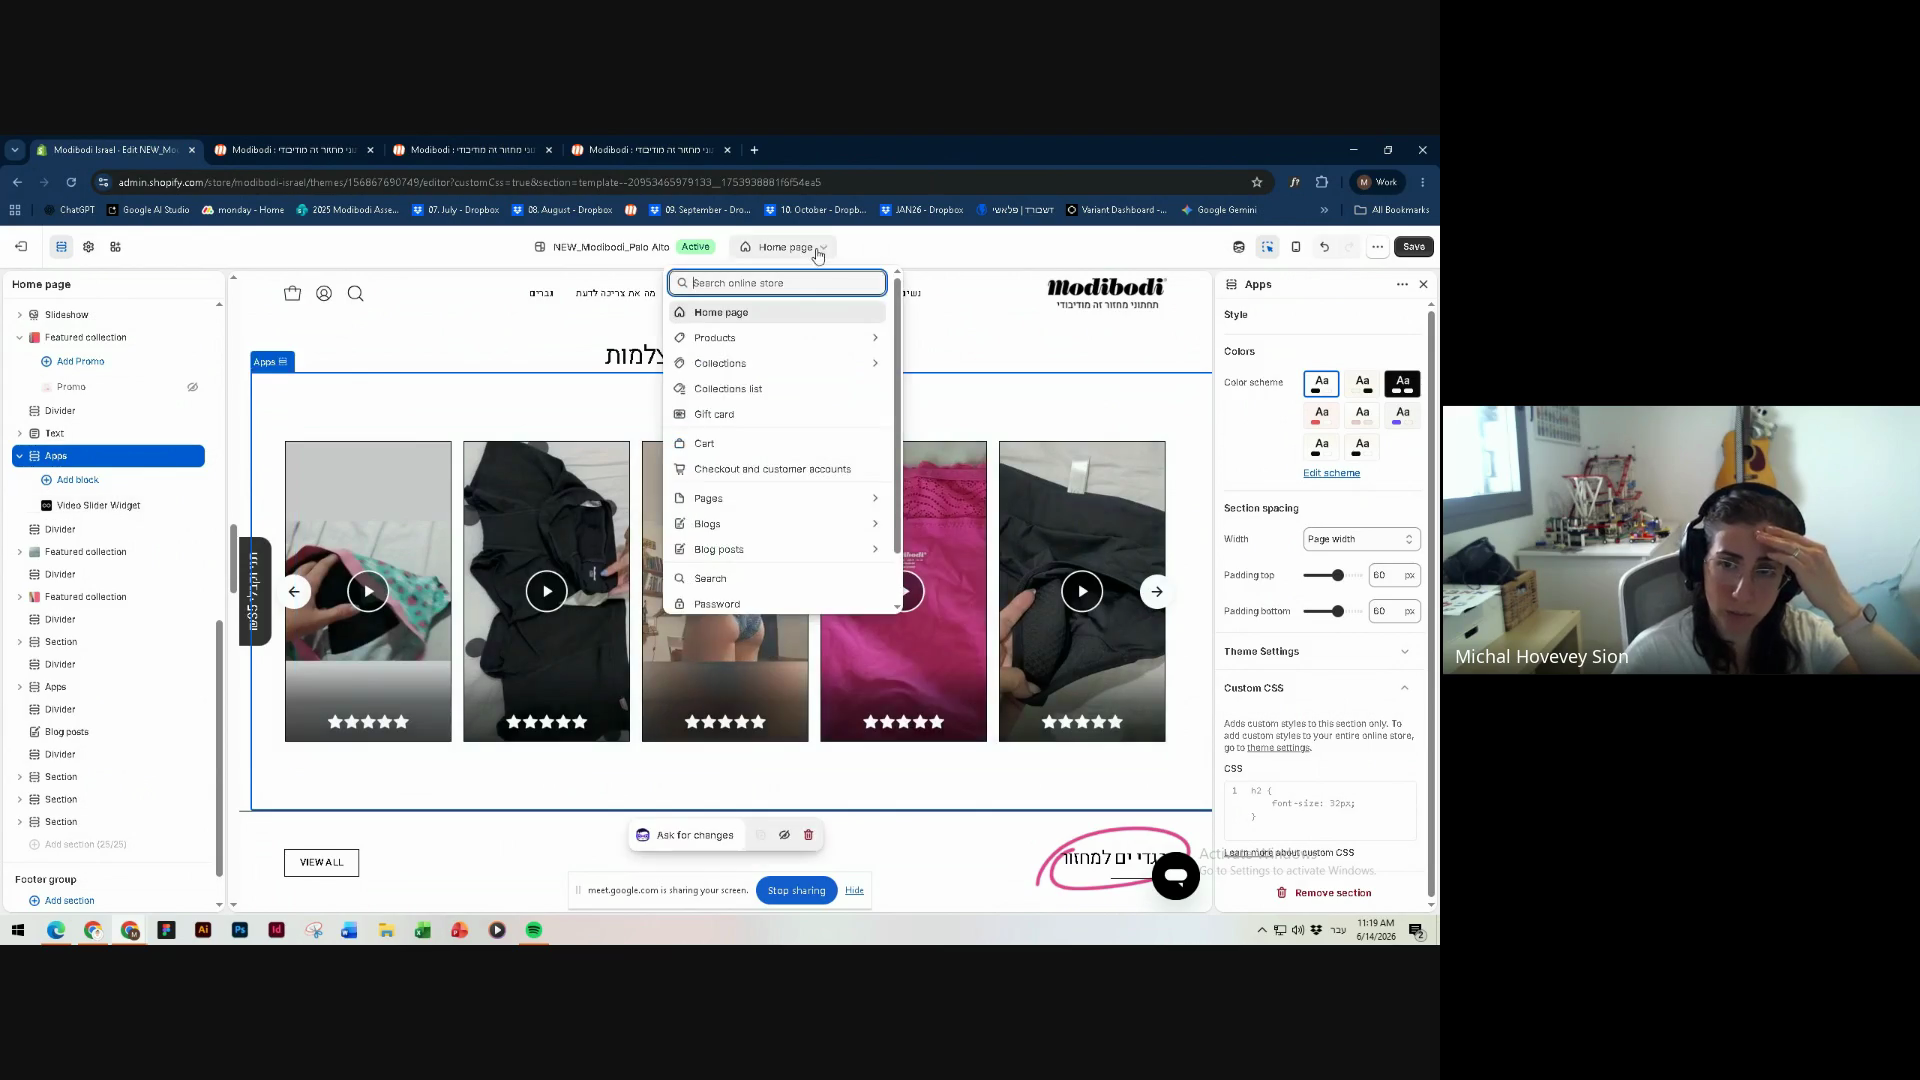Hide section using floating toolbar eye icon
Viewport: 1920px width, 1080px height.
[784, 835]
